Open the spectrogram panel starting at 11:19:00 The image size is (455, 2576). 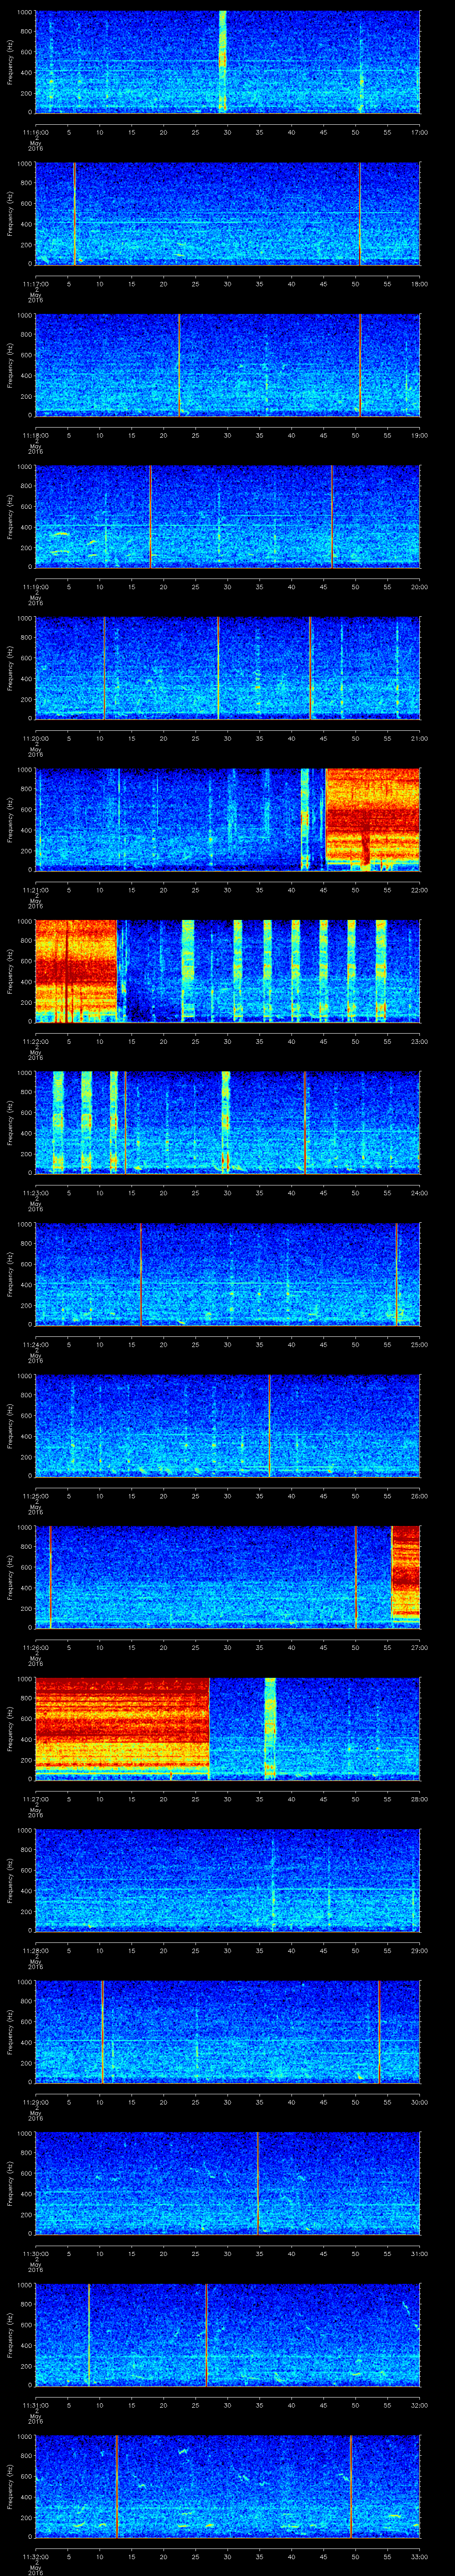pos(228,517)
